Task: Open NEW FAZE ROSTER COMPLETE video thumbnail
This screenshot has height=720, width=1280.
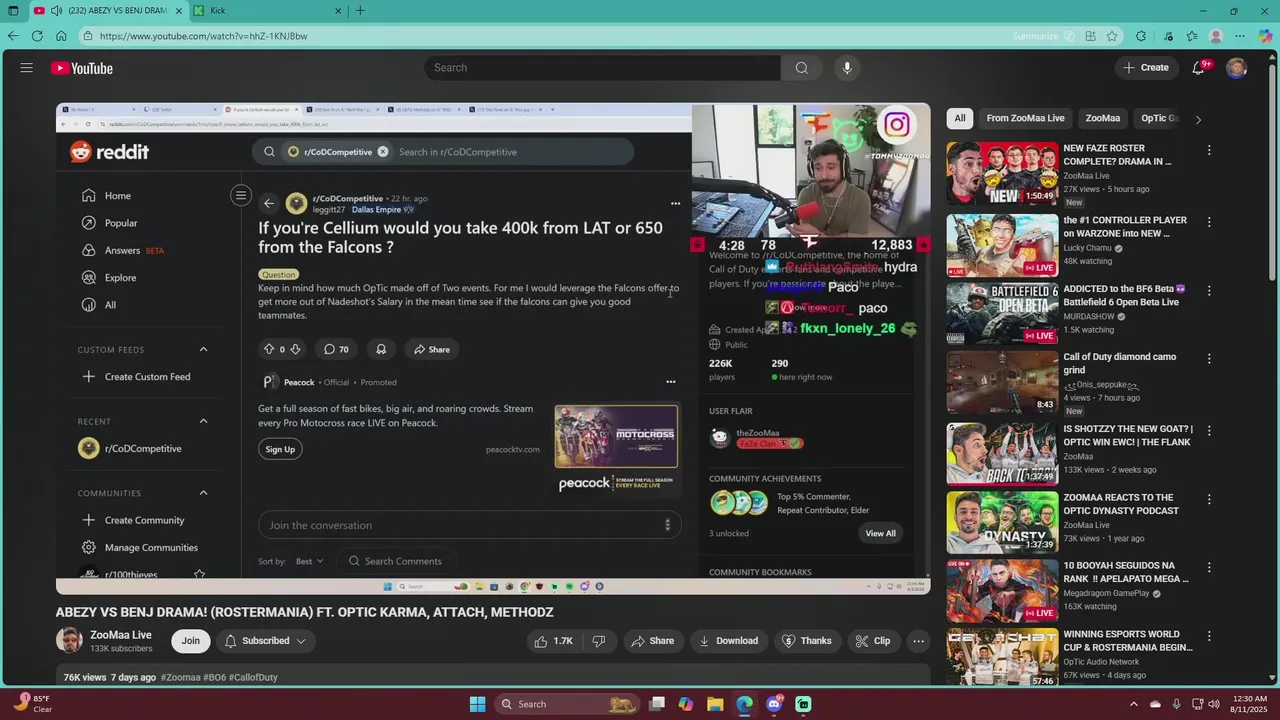Action: point(1002,174)
